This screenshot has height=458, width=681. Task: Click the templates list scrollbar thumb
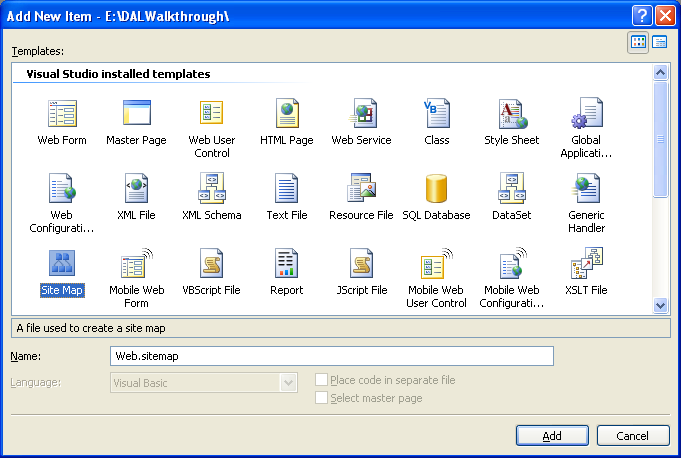point(660,139)
